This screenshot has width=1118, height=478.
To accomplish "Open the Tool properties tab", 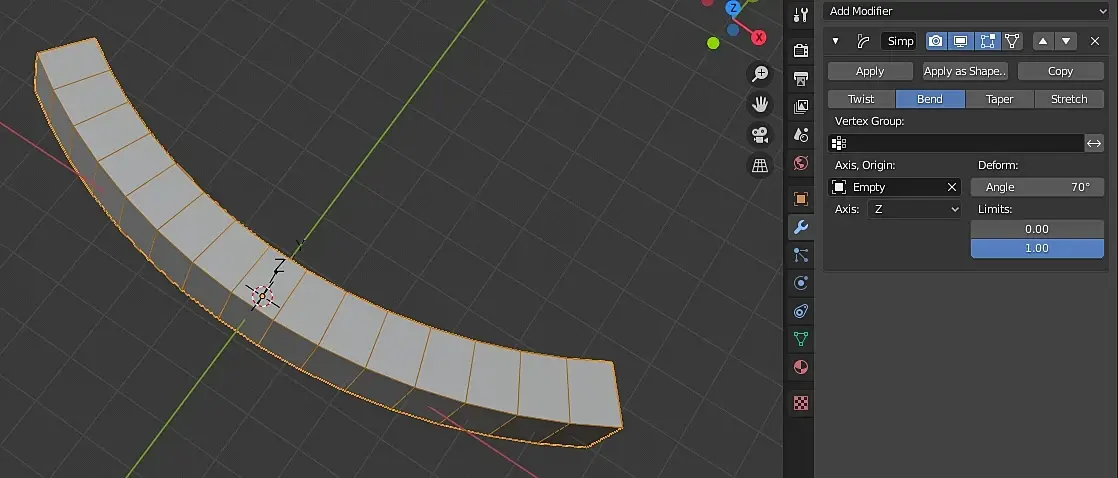I will (x=801, y=14).
